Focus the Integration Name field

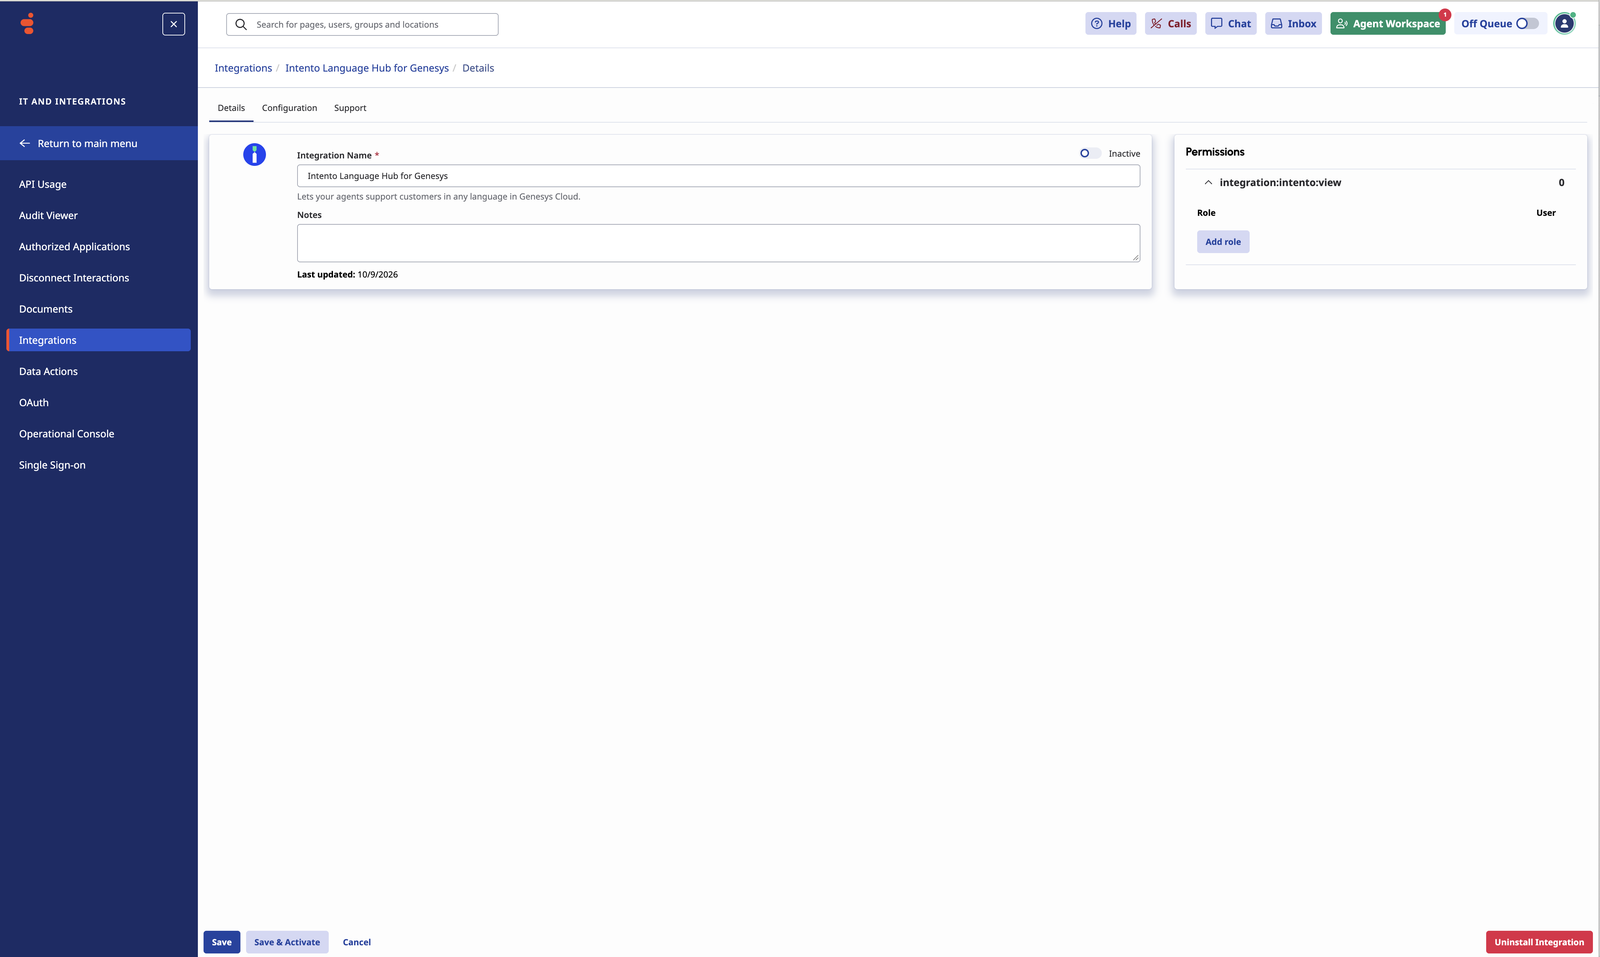(718, 176)
